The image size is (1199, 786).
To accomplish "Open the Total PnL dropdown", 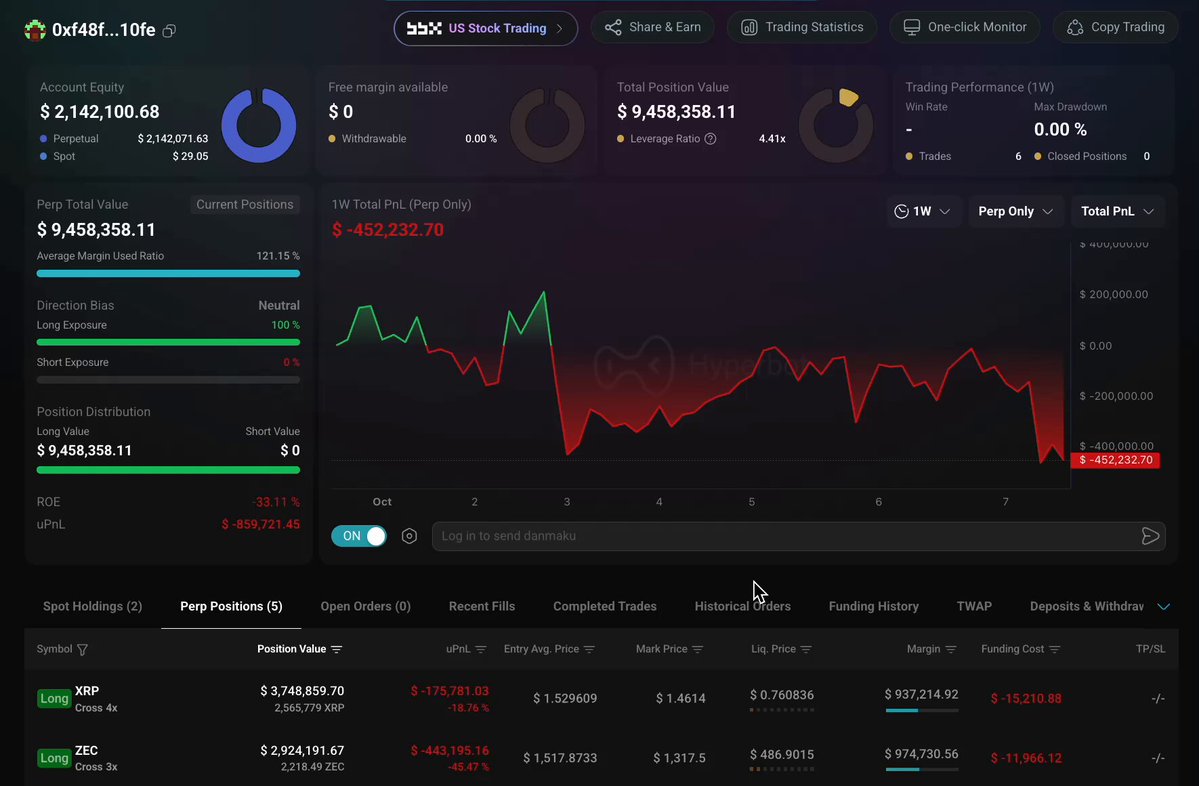I will pyautogui.click(x=1117, y=212).
